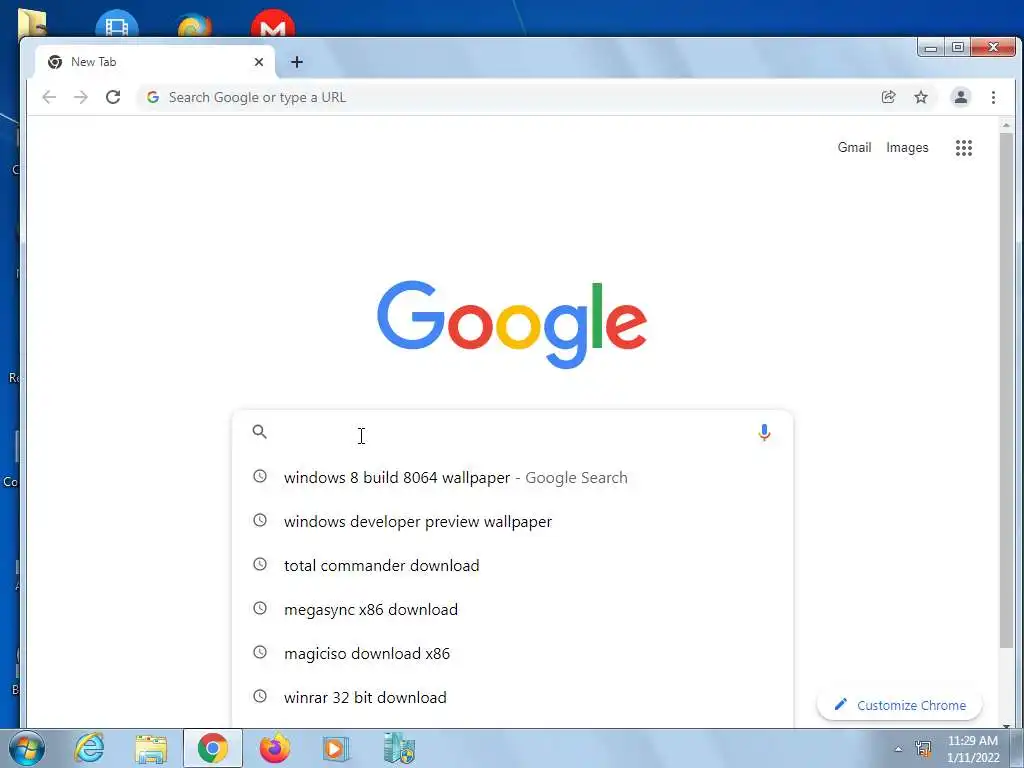This screenshot has width=1024, height=768.
Task: Select suggestion magiciso download x86
Action: tap(513, 653)
